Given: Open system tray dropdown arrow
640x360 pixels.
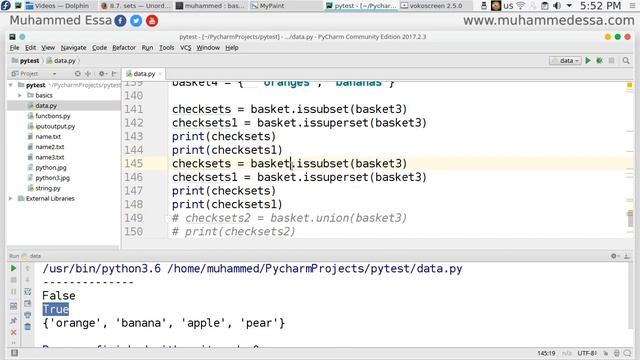Looking at the screenshot, I should (x=569, y=6).
